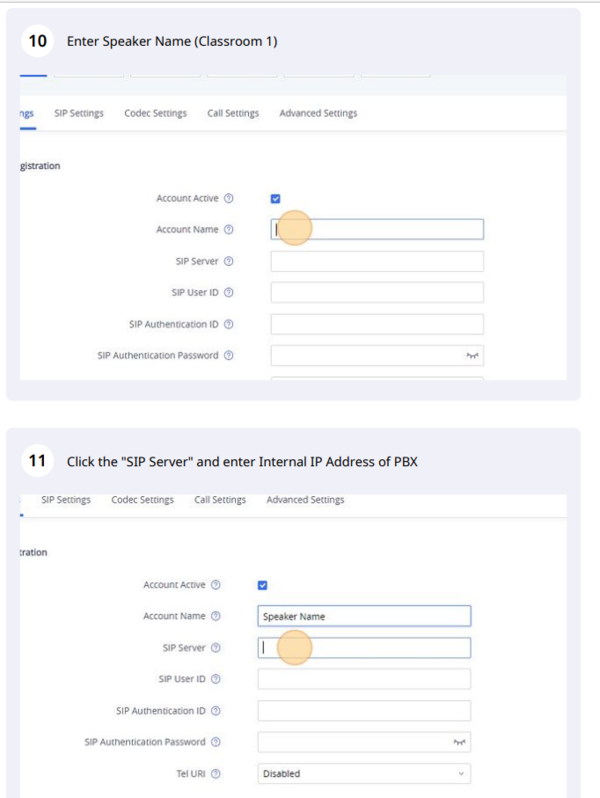
Task: Click Tel URI help icon
Action: [216, 773]
